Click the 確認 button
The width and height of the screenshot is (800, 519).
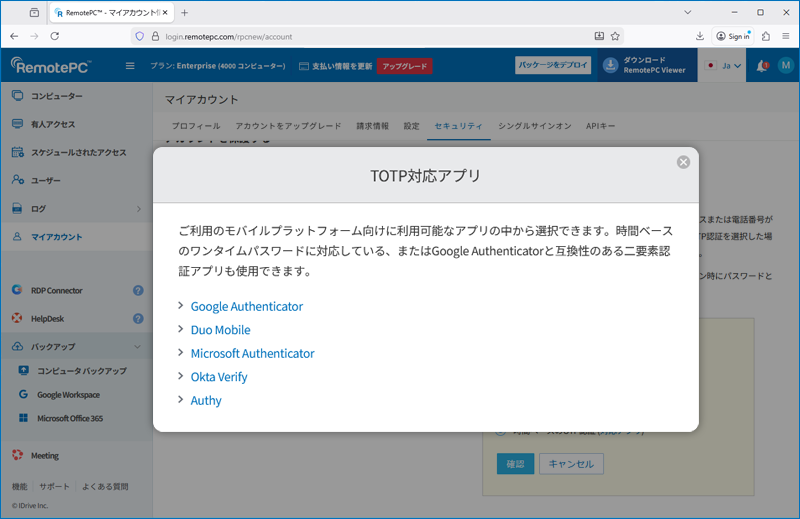click(x=515, y=464)
